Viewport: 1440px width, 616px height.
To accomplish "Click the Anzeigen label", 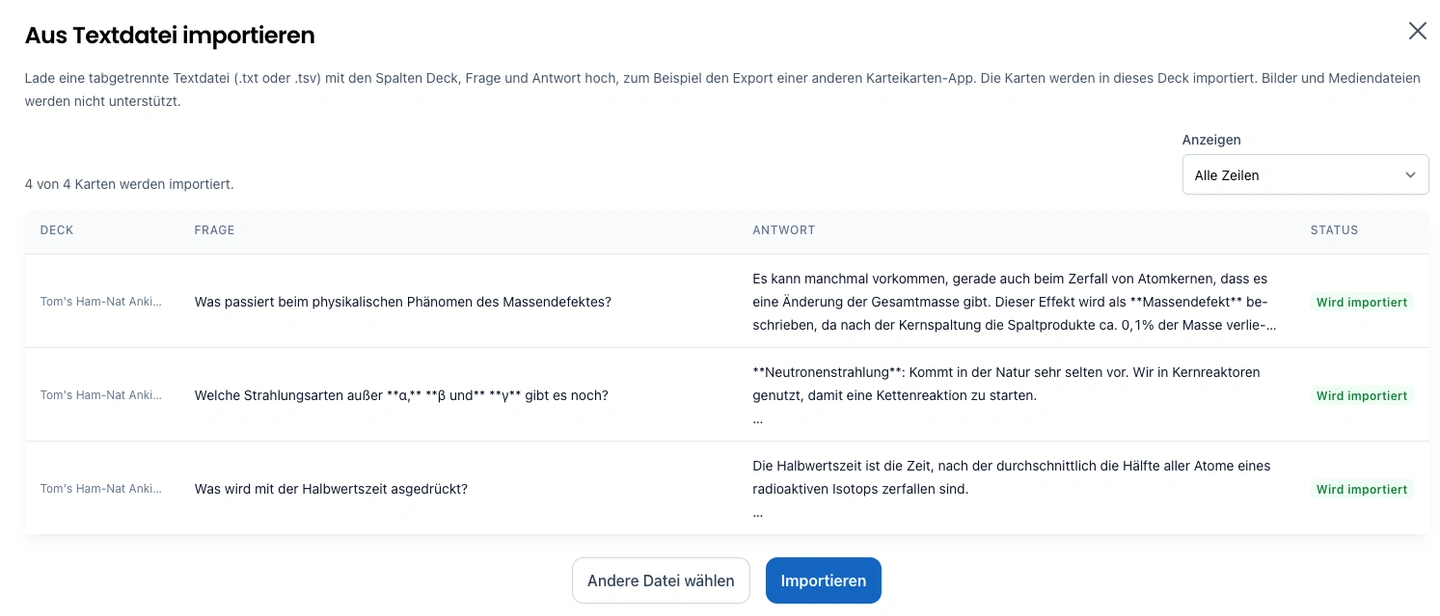I will [x=1211, y=140].
